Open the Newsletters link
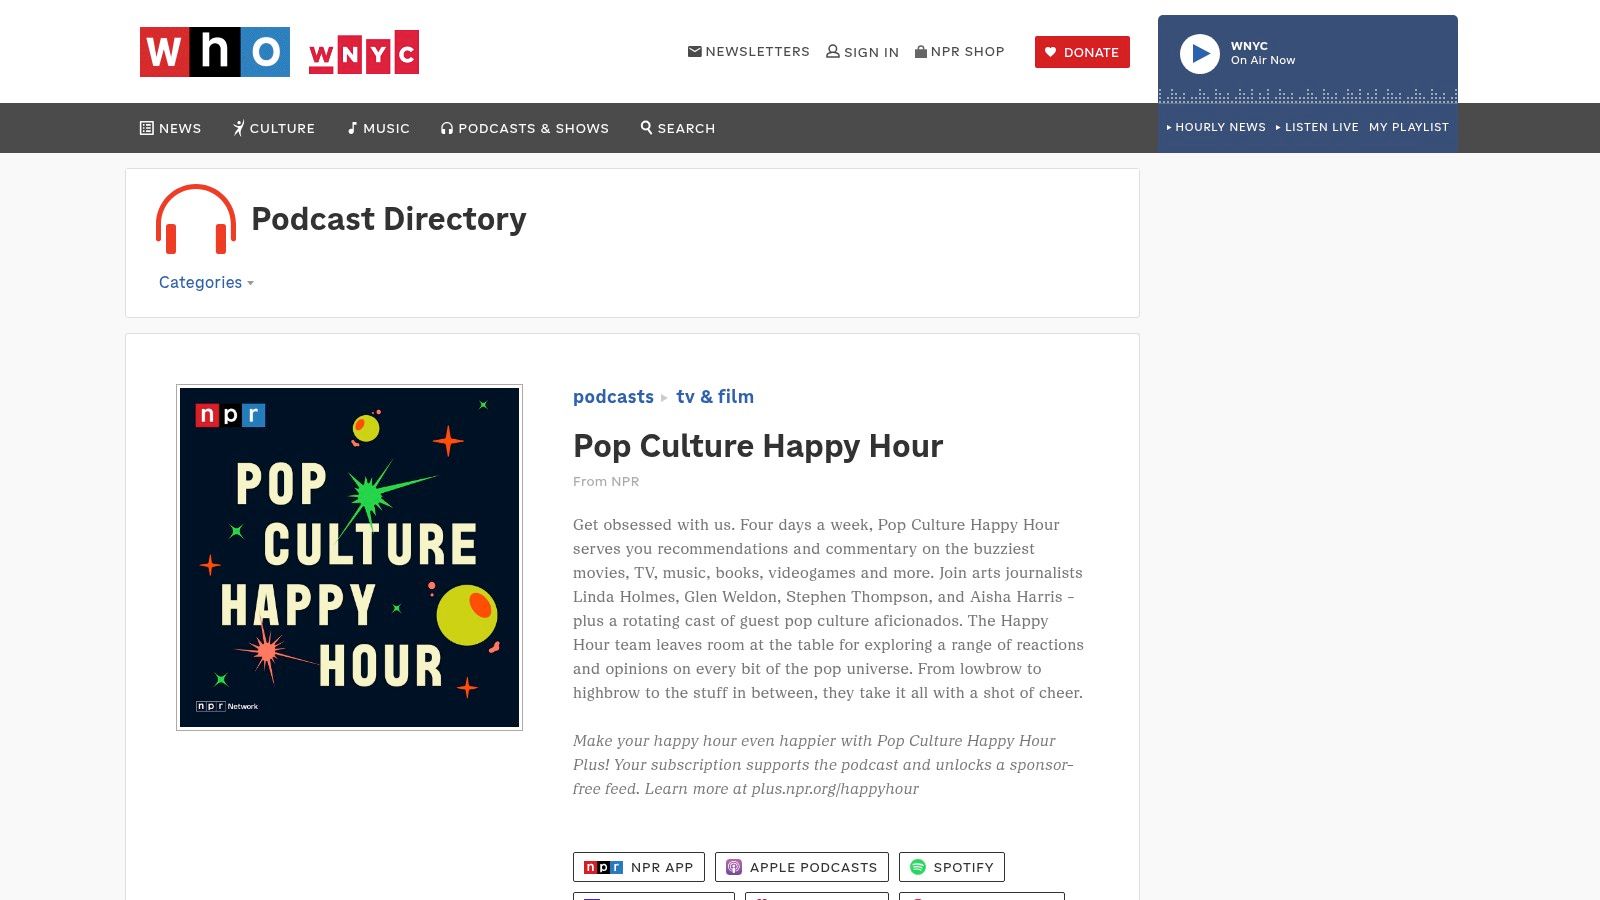This screenshot has width=1600, height=900. pos(748,51)
